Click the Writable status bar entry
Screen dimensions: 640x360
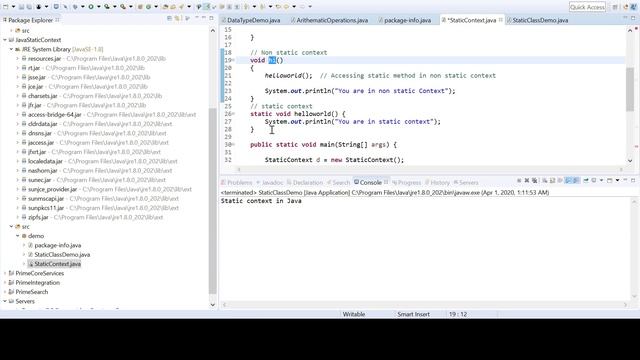point(353,314)
